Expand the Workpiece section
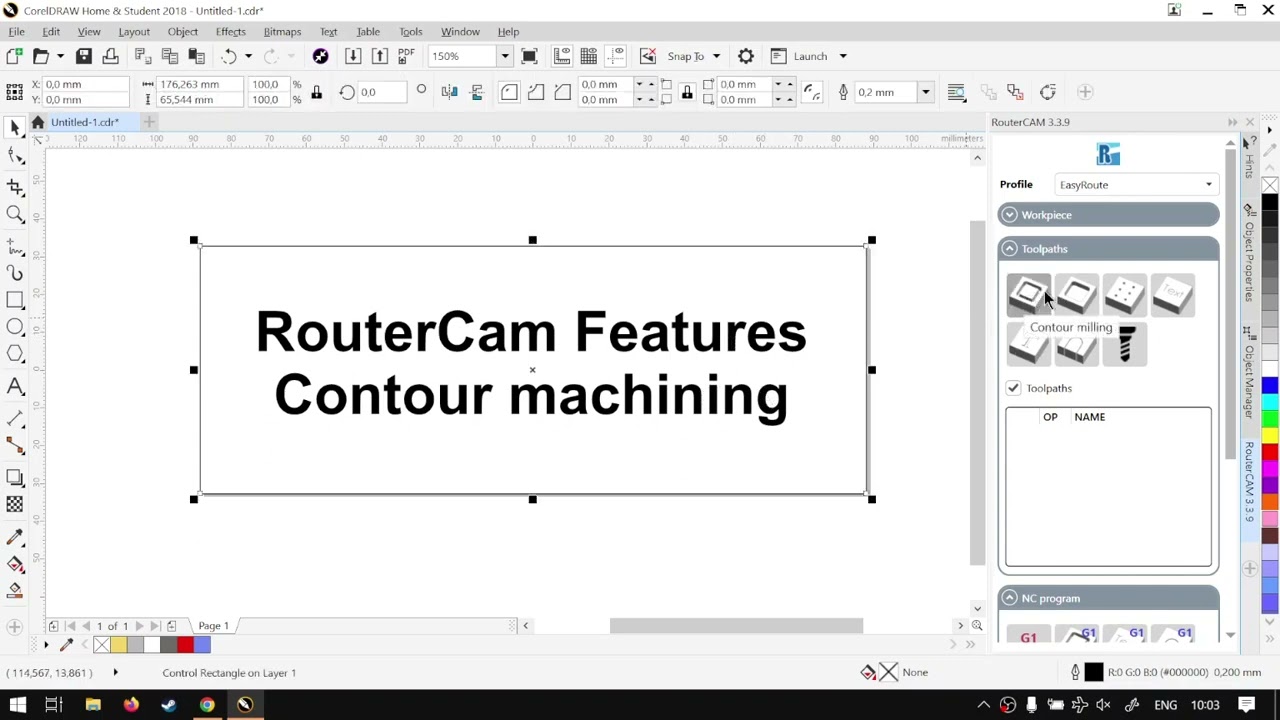This screenshot has height=720, width=1280. click(1009, 215)
